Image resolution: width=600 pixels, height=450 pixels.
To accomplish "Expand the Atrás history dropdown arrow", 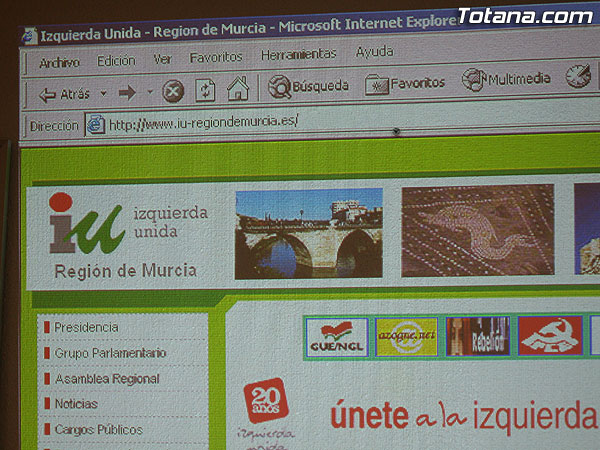I will tap(103, 93).
